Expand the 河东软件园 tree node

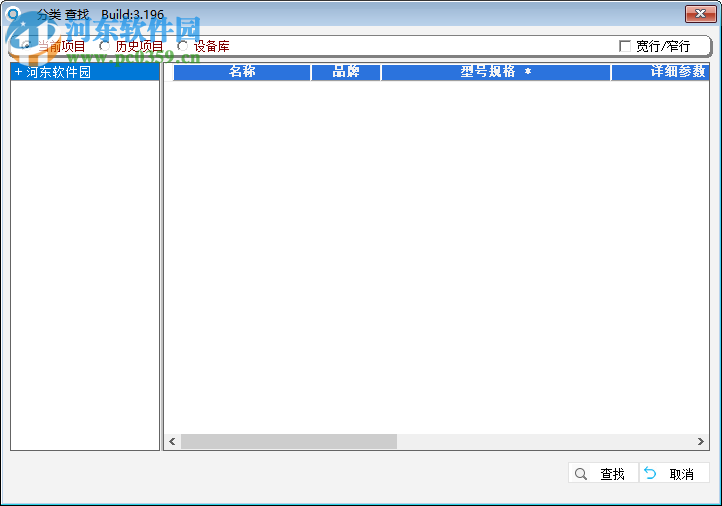(18, 72)
